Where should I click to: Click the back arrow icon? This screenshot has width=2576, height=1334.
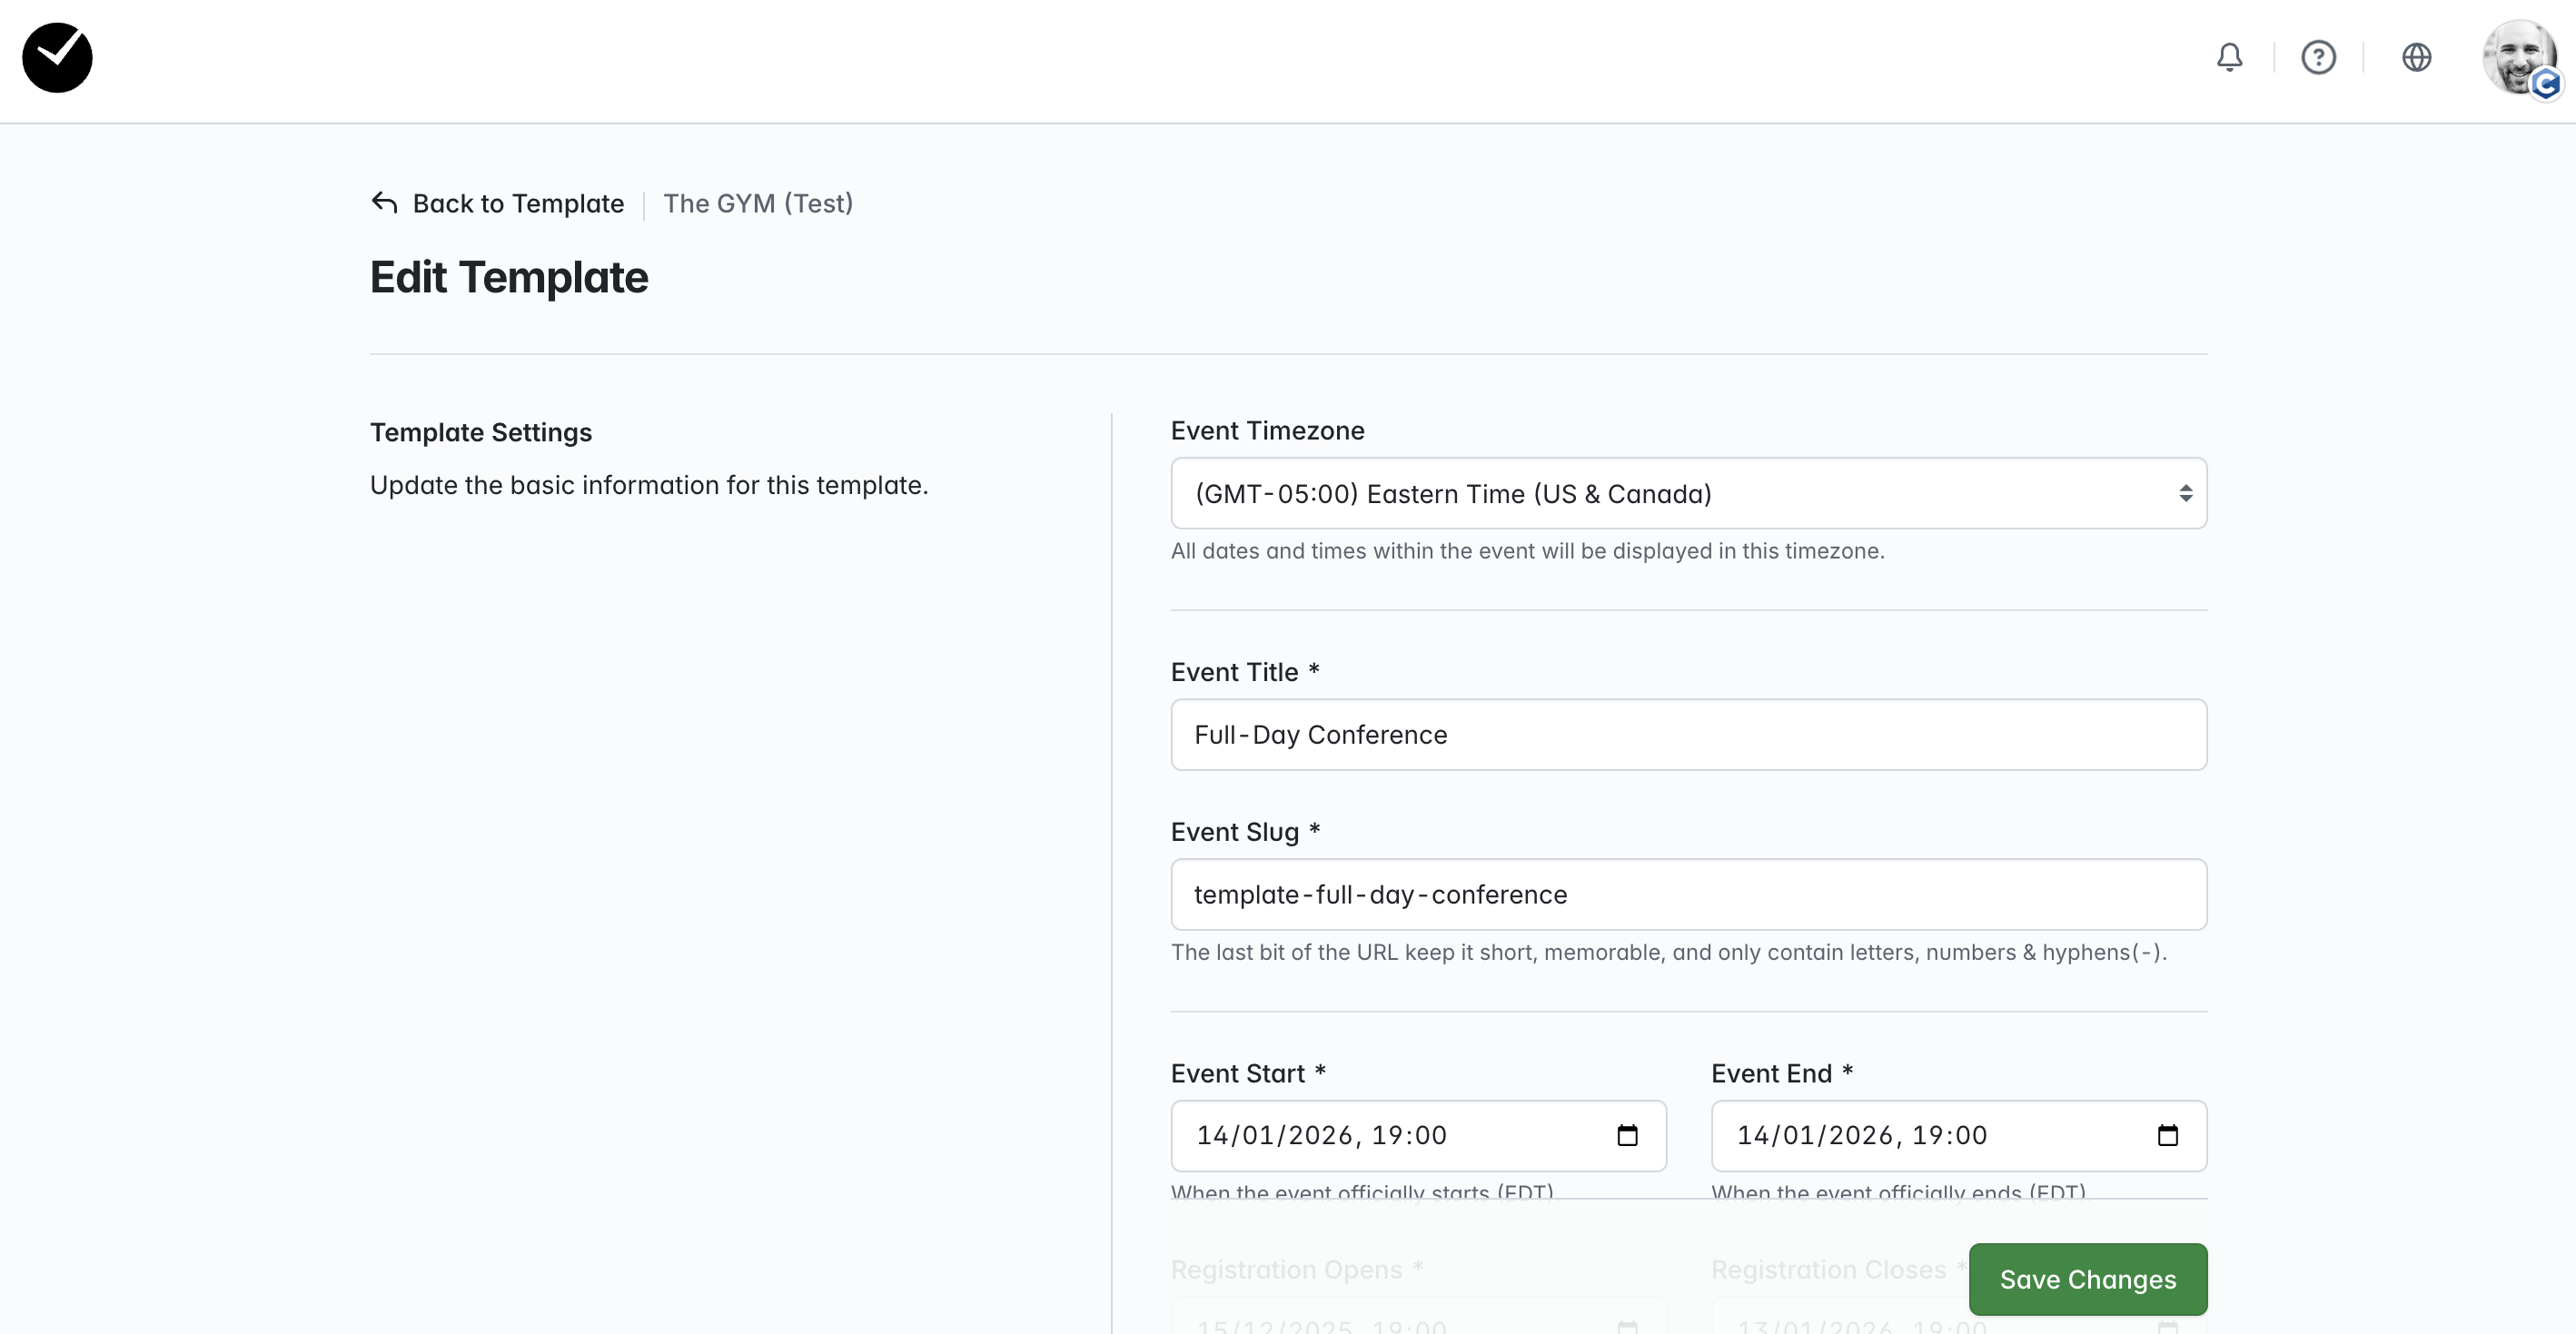click(384, 203)
